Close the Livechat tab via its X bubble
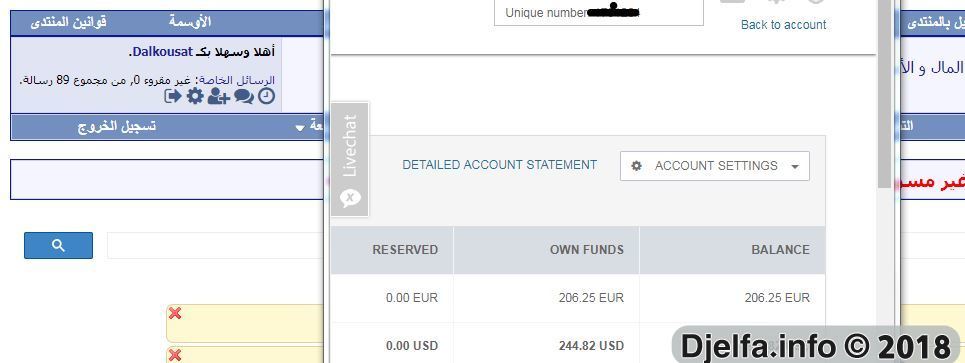The width and height of the screenshot is (965, 363). click(x=350, y=198)
